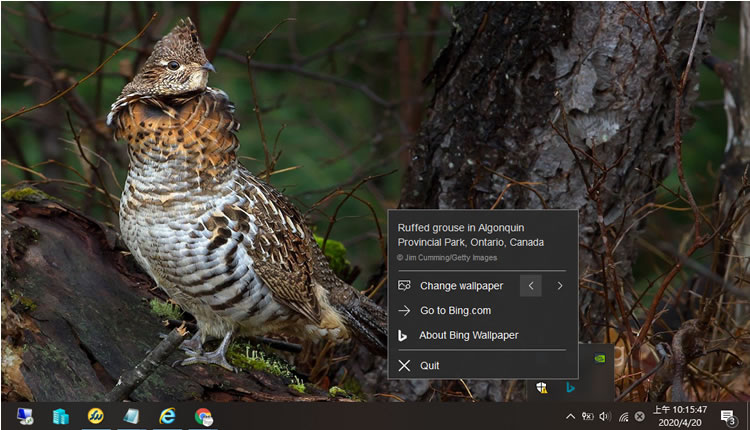Select Change wallpaper in the Bing menu
Screen dimensions: 750x430
(x=462, y=286)
